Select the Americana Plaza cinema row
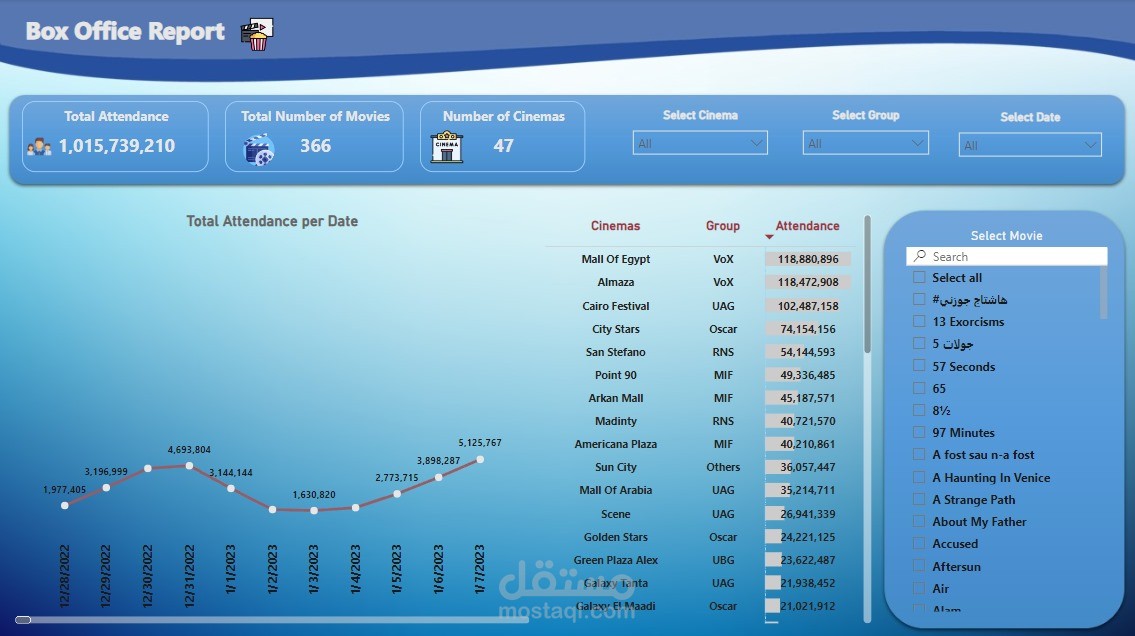Image resolution: width=1135 pixels, height=636 pixels. [699, 444]
